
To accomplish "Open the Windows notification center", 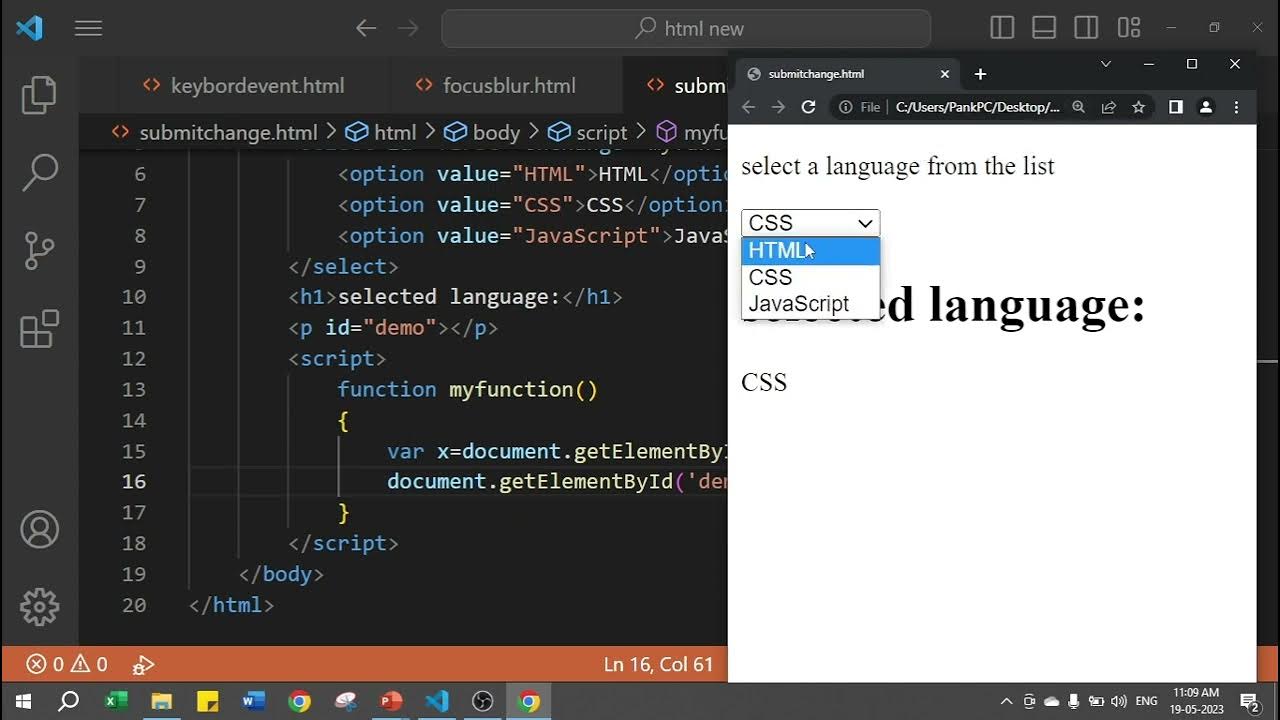I will 1248,701.
